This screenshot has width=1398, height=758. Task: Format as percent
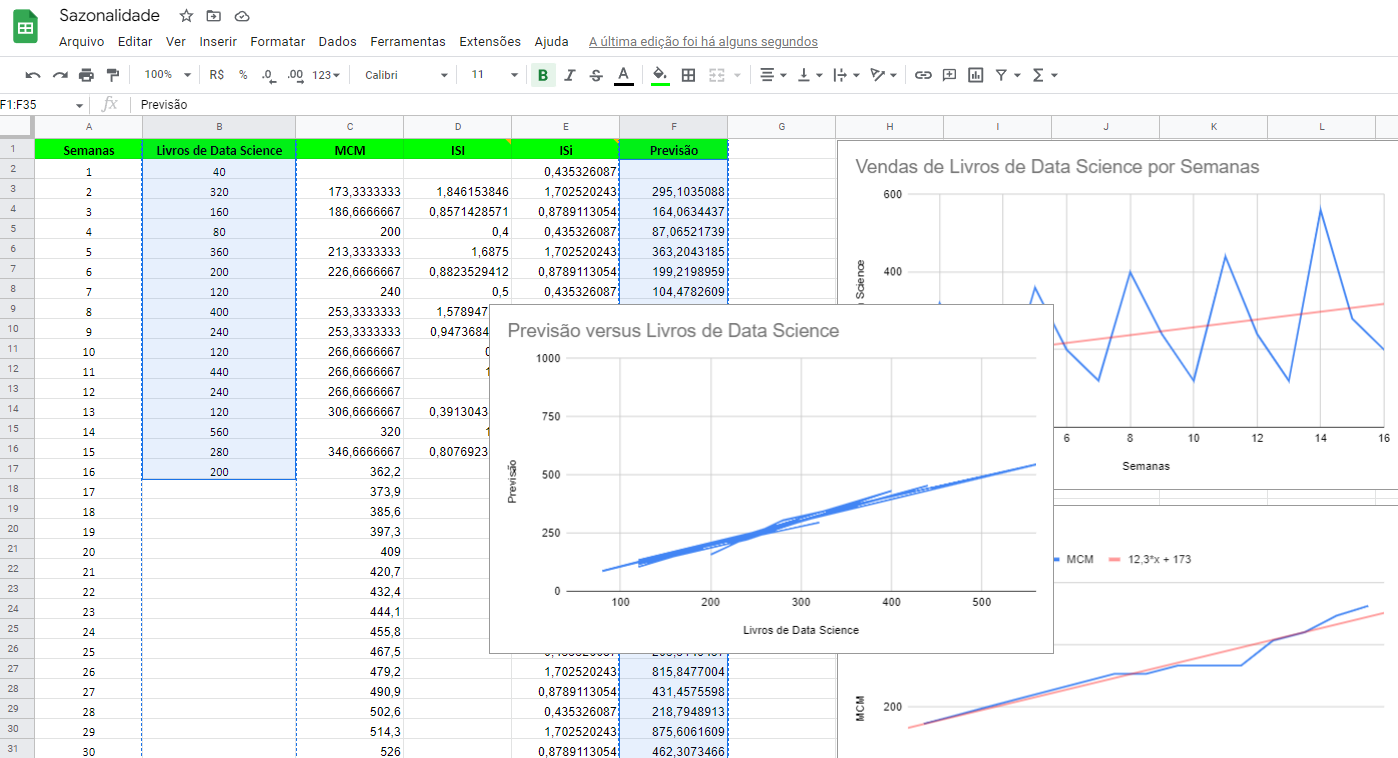pos(243,75)
